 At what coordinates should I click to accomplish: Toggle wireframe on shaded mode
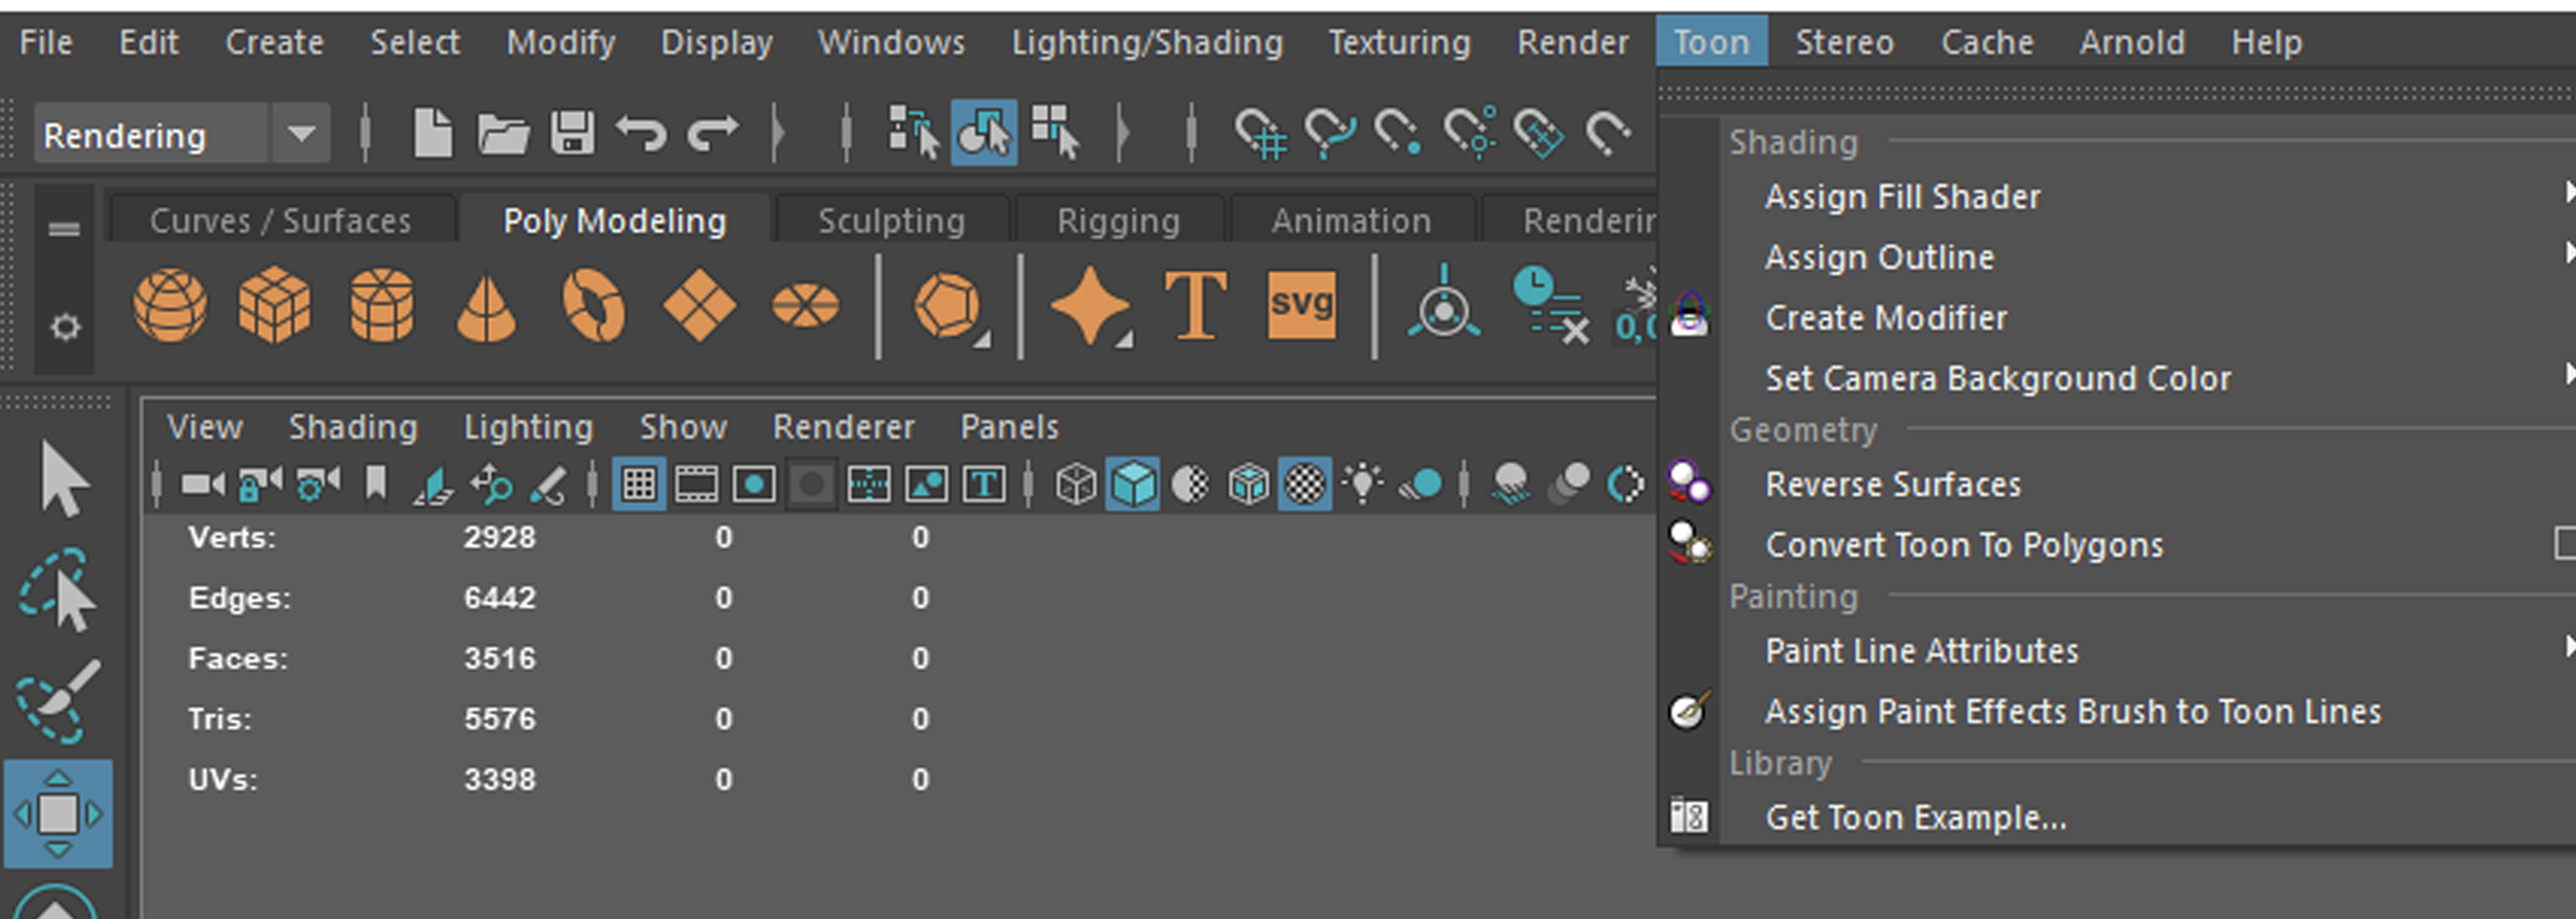click(x=1248, y=485)
